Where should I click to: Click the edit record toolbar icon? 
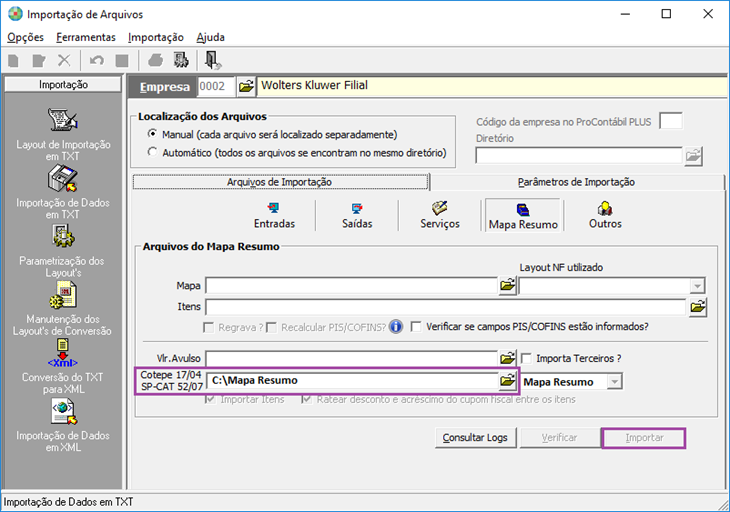click(x=39, y=61)
